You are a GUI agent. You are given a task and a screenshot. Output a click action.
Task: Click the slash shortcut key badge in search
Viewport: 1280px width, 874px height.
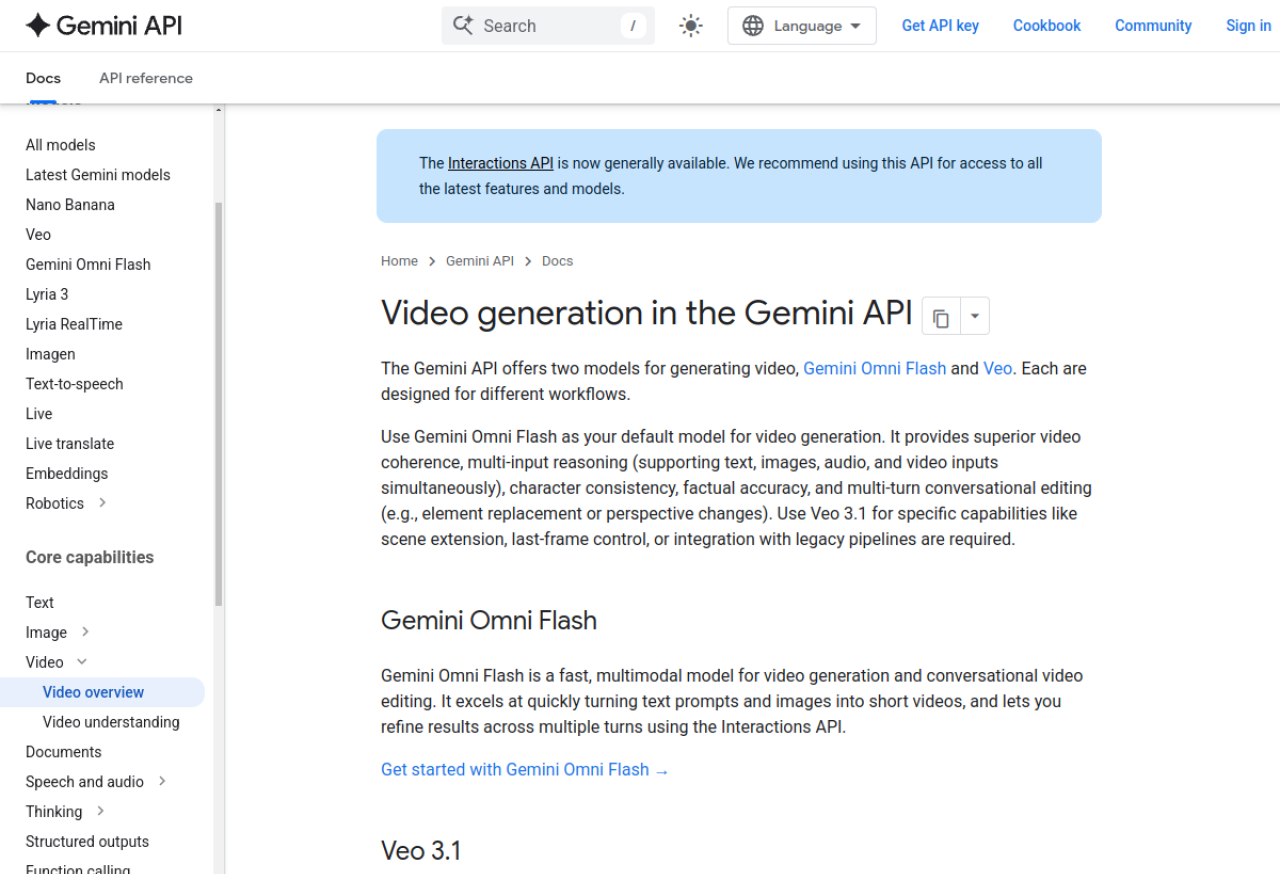pyautogui.click(x=633, y=26)
